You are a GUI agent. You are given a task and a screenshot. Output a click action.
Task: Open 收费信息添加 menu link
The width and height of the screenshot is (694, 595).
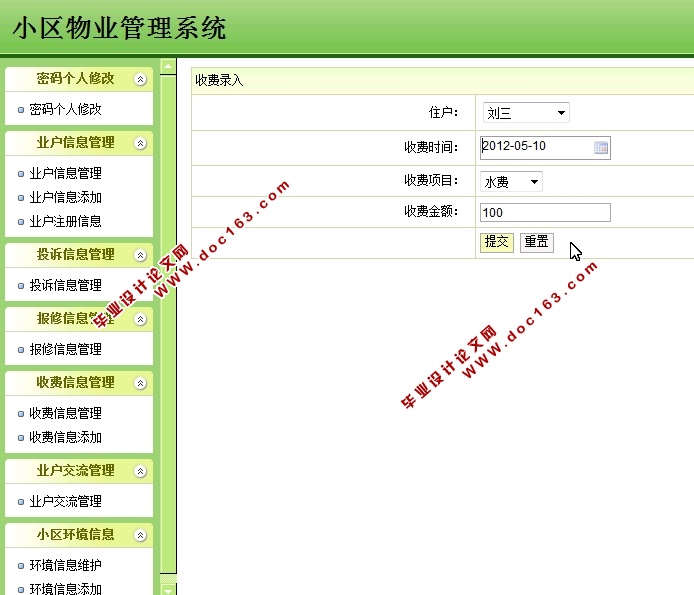[x=65, y=437]
